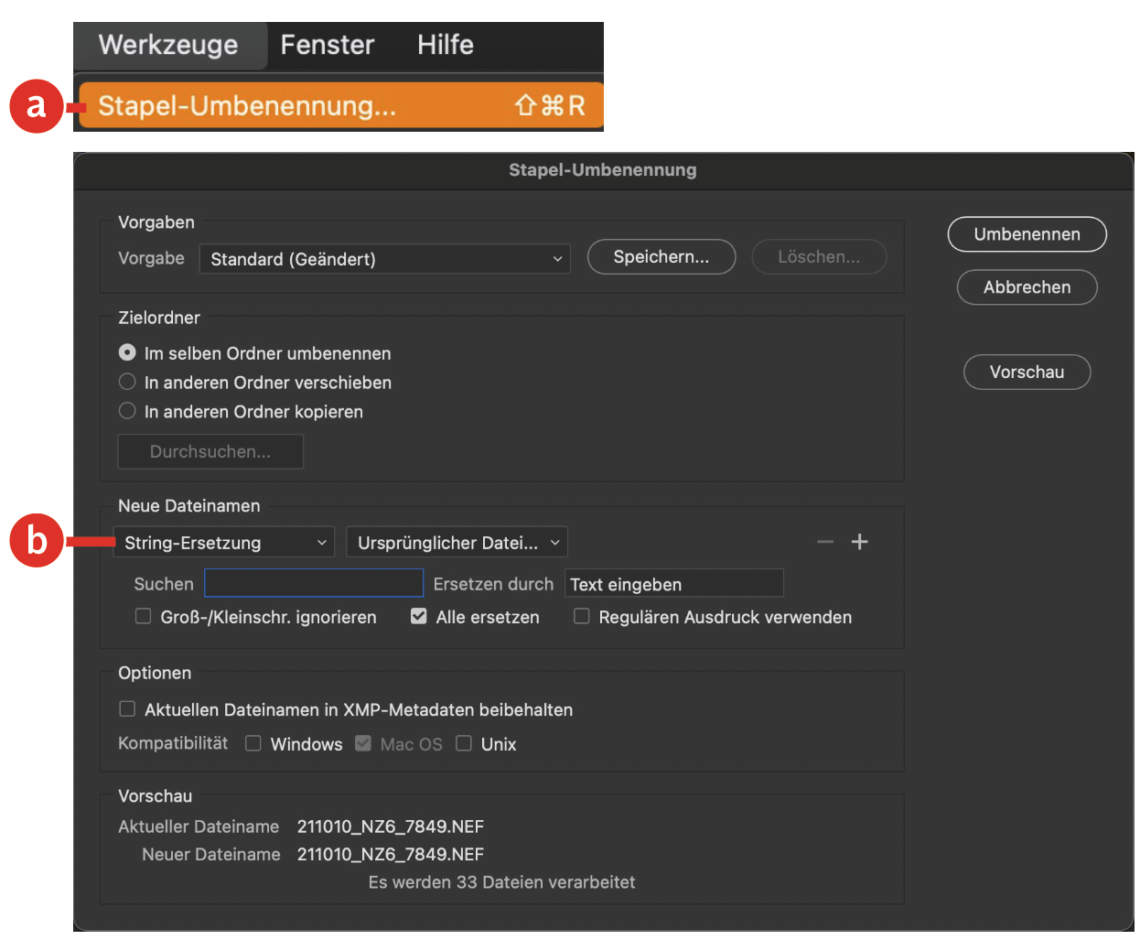Focus the Ersetzen durch text field
1140x940 pixels.
(x=674, y=583)
